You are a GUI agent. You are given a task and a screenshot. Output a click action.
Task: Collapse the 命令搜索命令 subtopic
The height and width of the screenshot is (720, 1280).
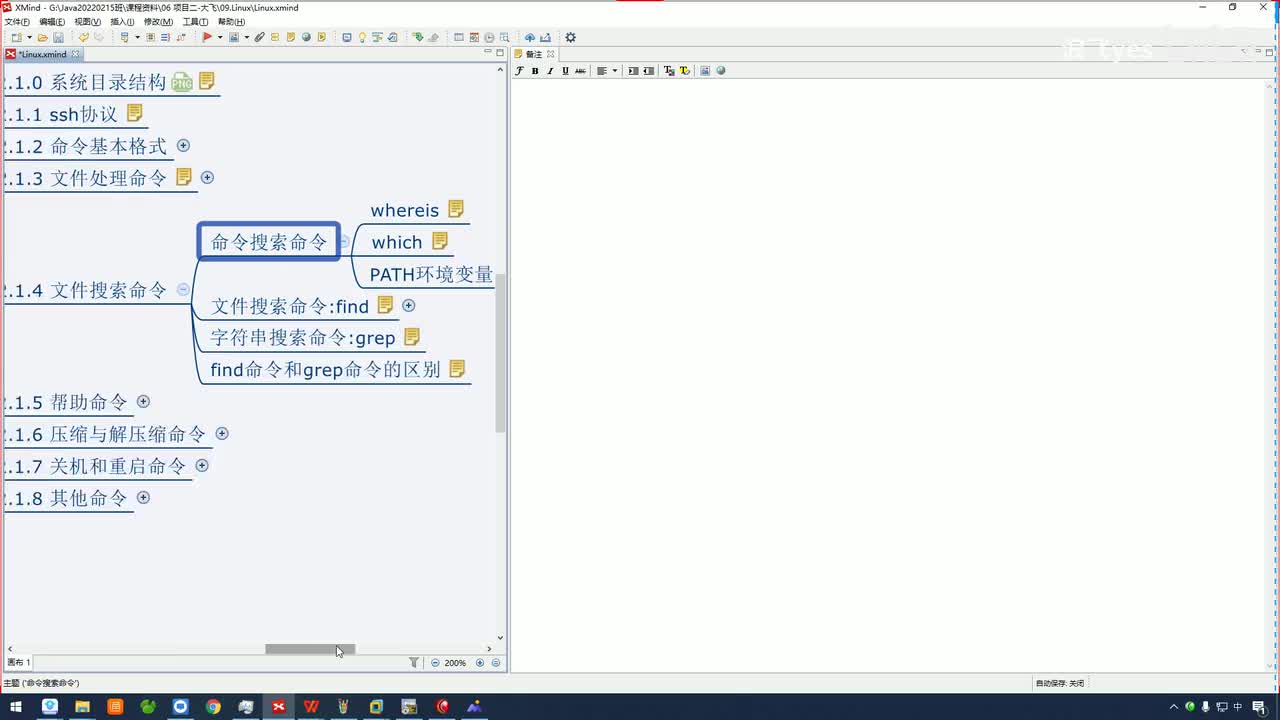344,241
